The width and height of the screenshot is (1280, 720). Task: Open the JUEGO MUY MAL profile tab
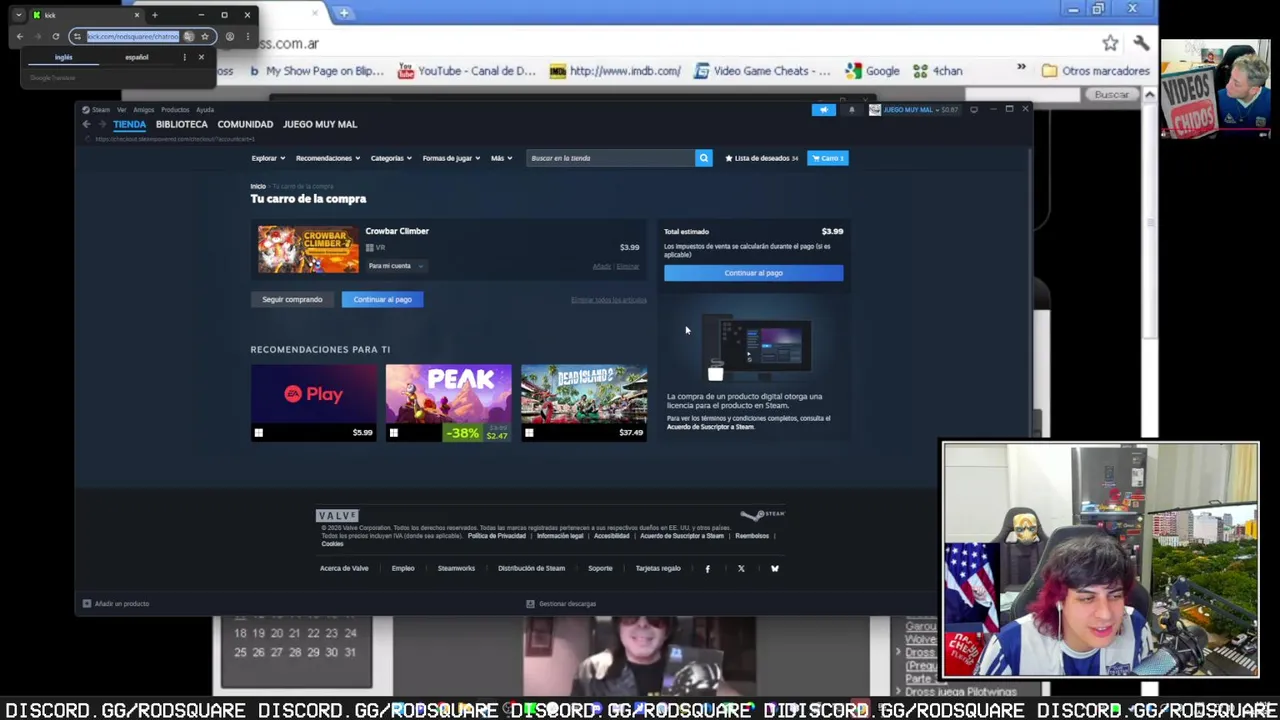click(x=320, y=124)
